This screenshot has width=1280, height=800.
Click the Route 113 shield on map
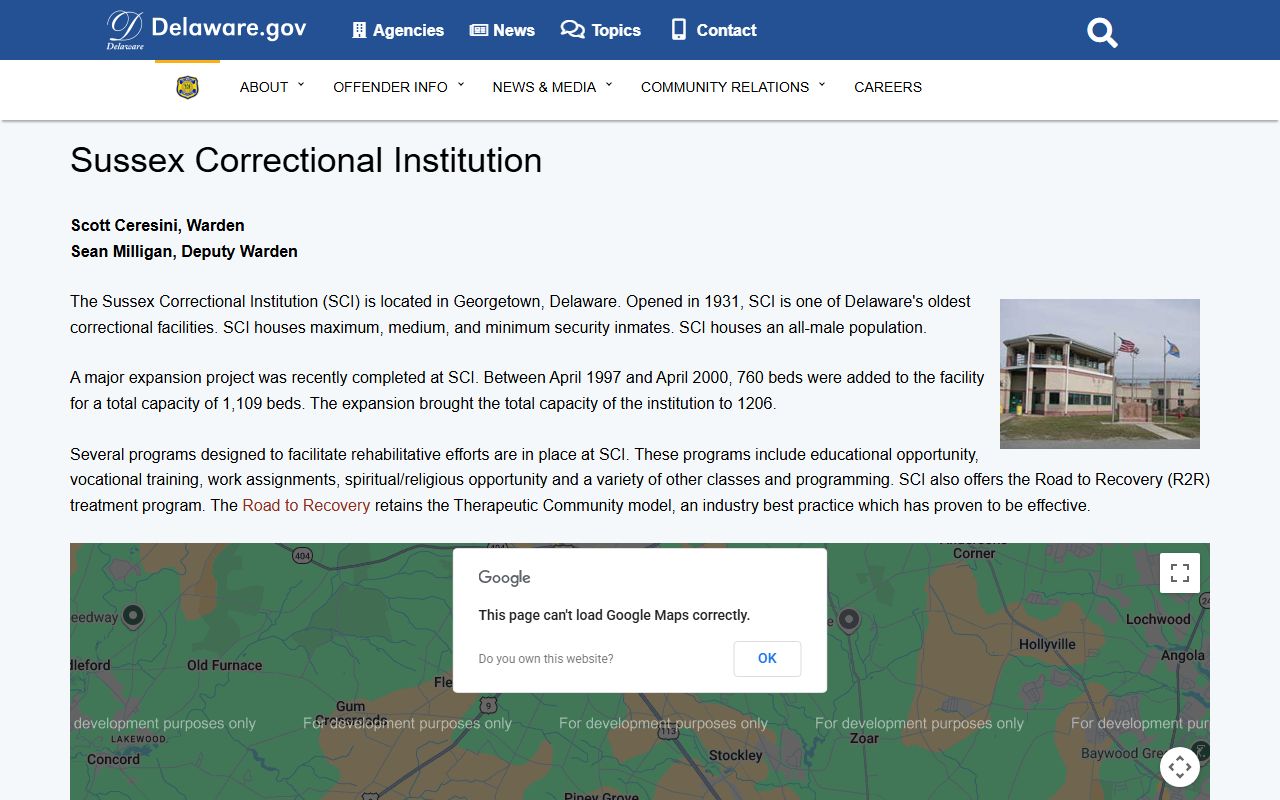(x=668, y=732)
